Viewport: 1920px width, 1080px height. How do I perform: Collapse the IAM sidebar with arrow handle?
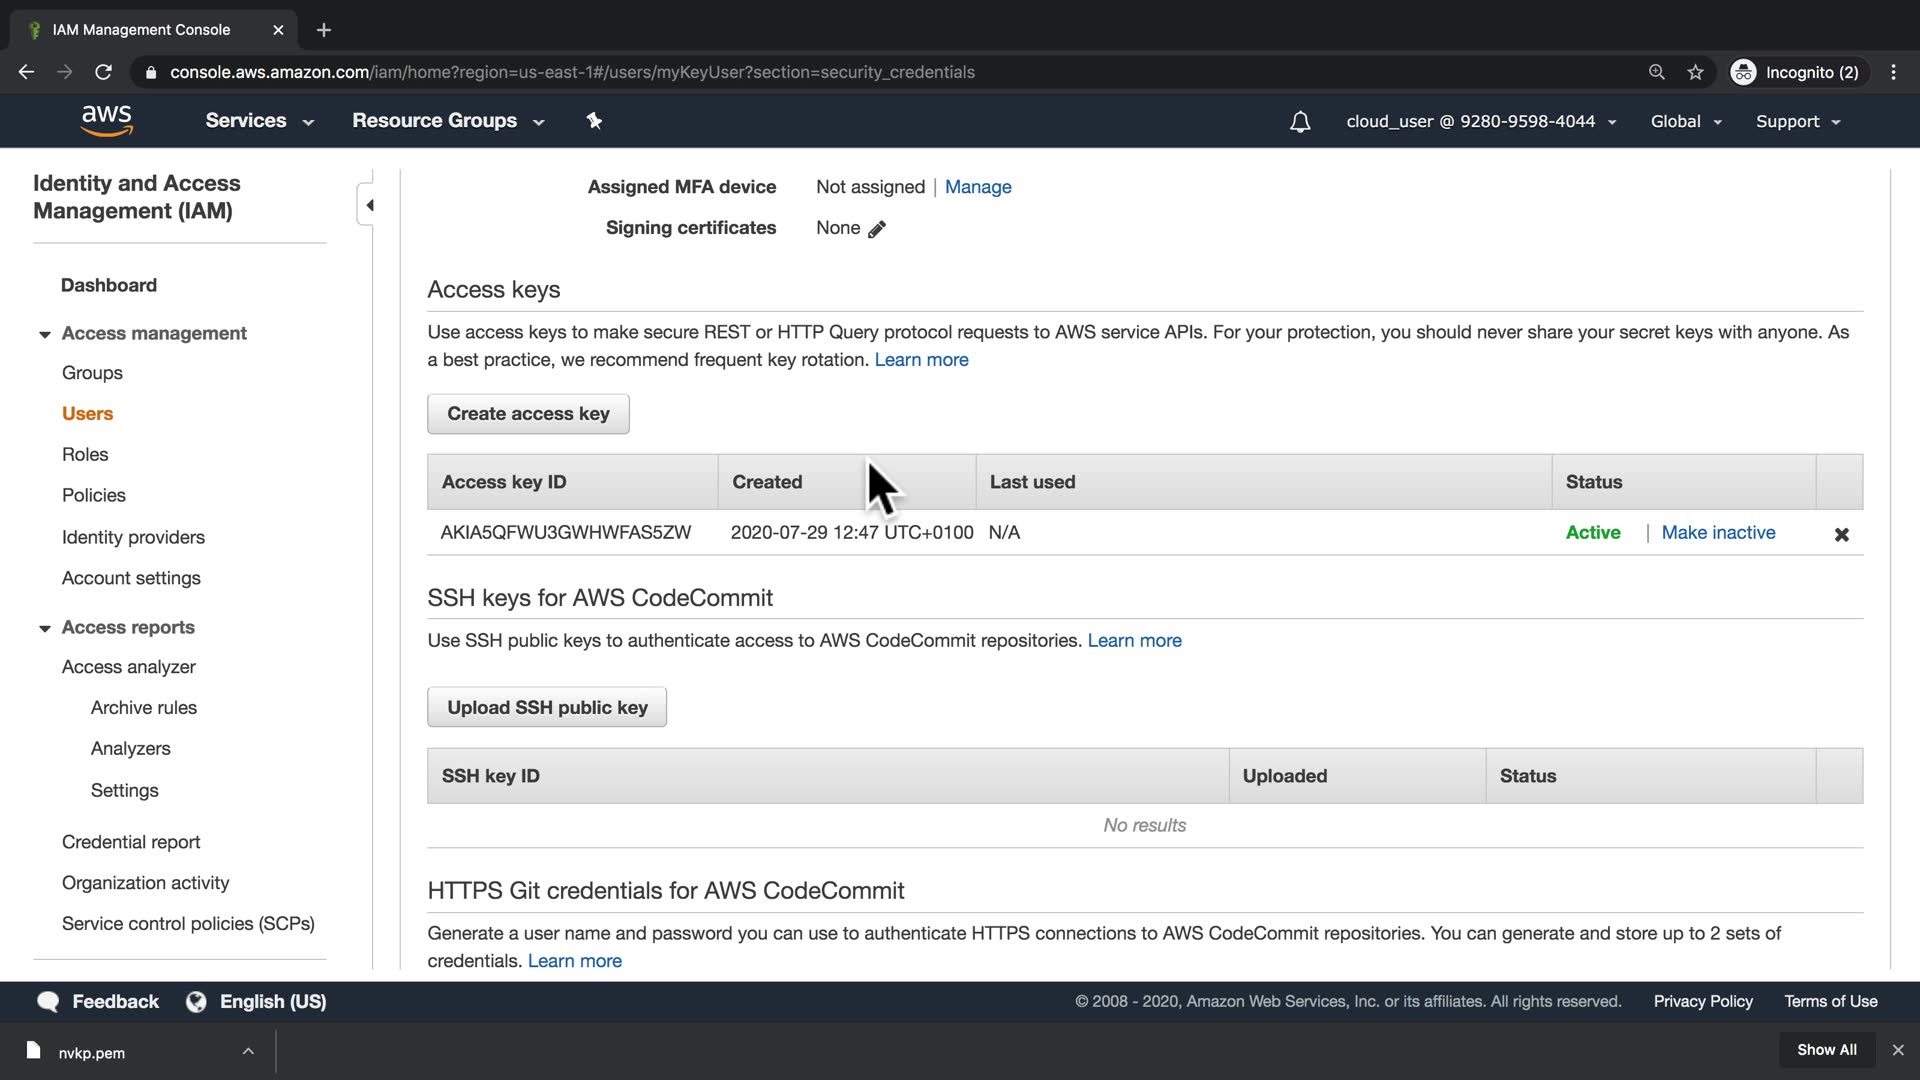pyautogui.click(x=369, y=205)
